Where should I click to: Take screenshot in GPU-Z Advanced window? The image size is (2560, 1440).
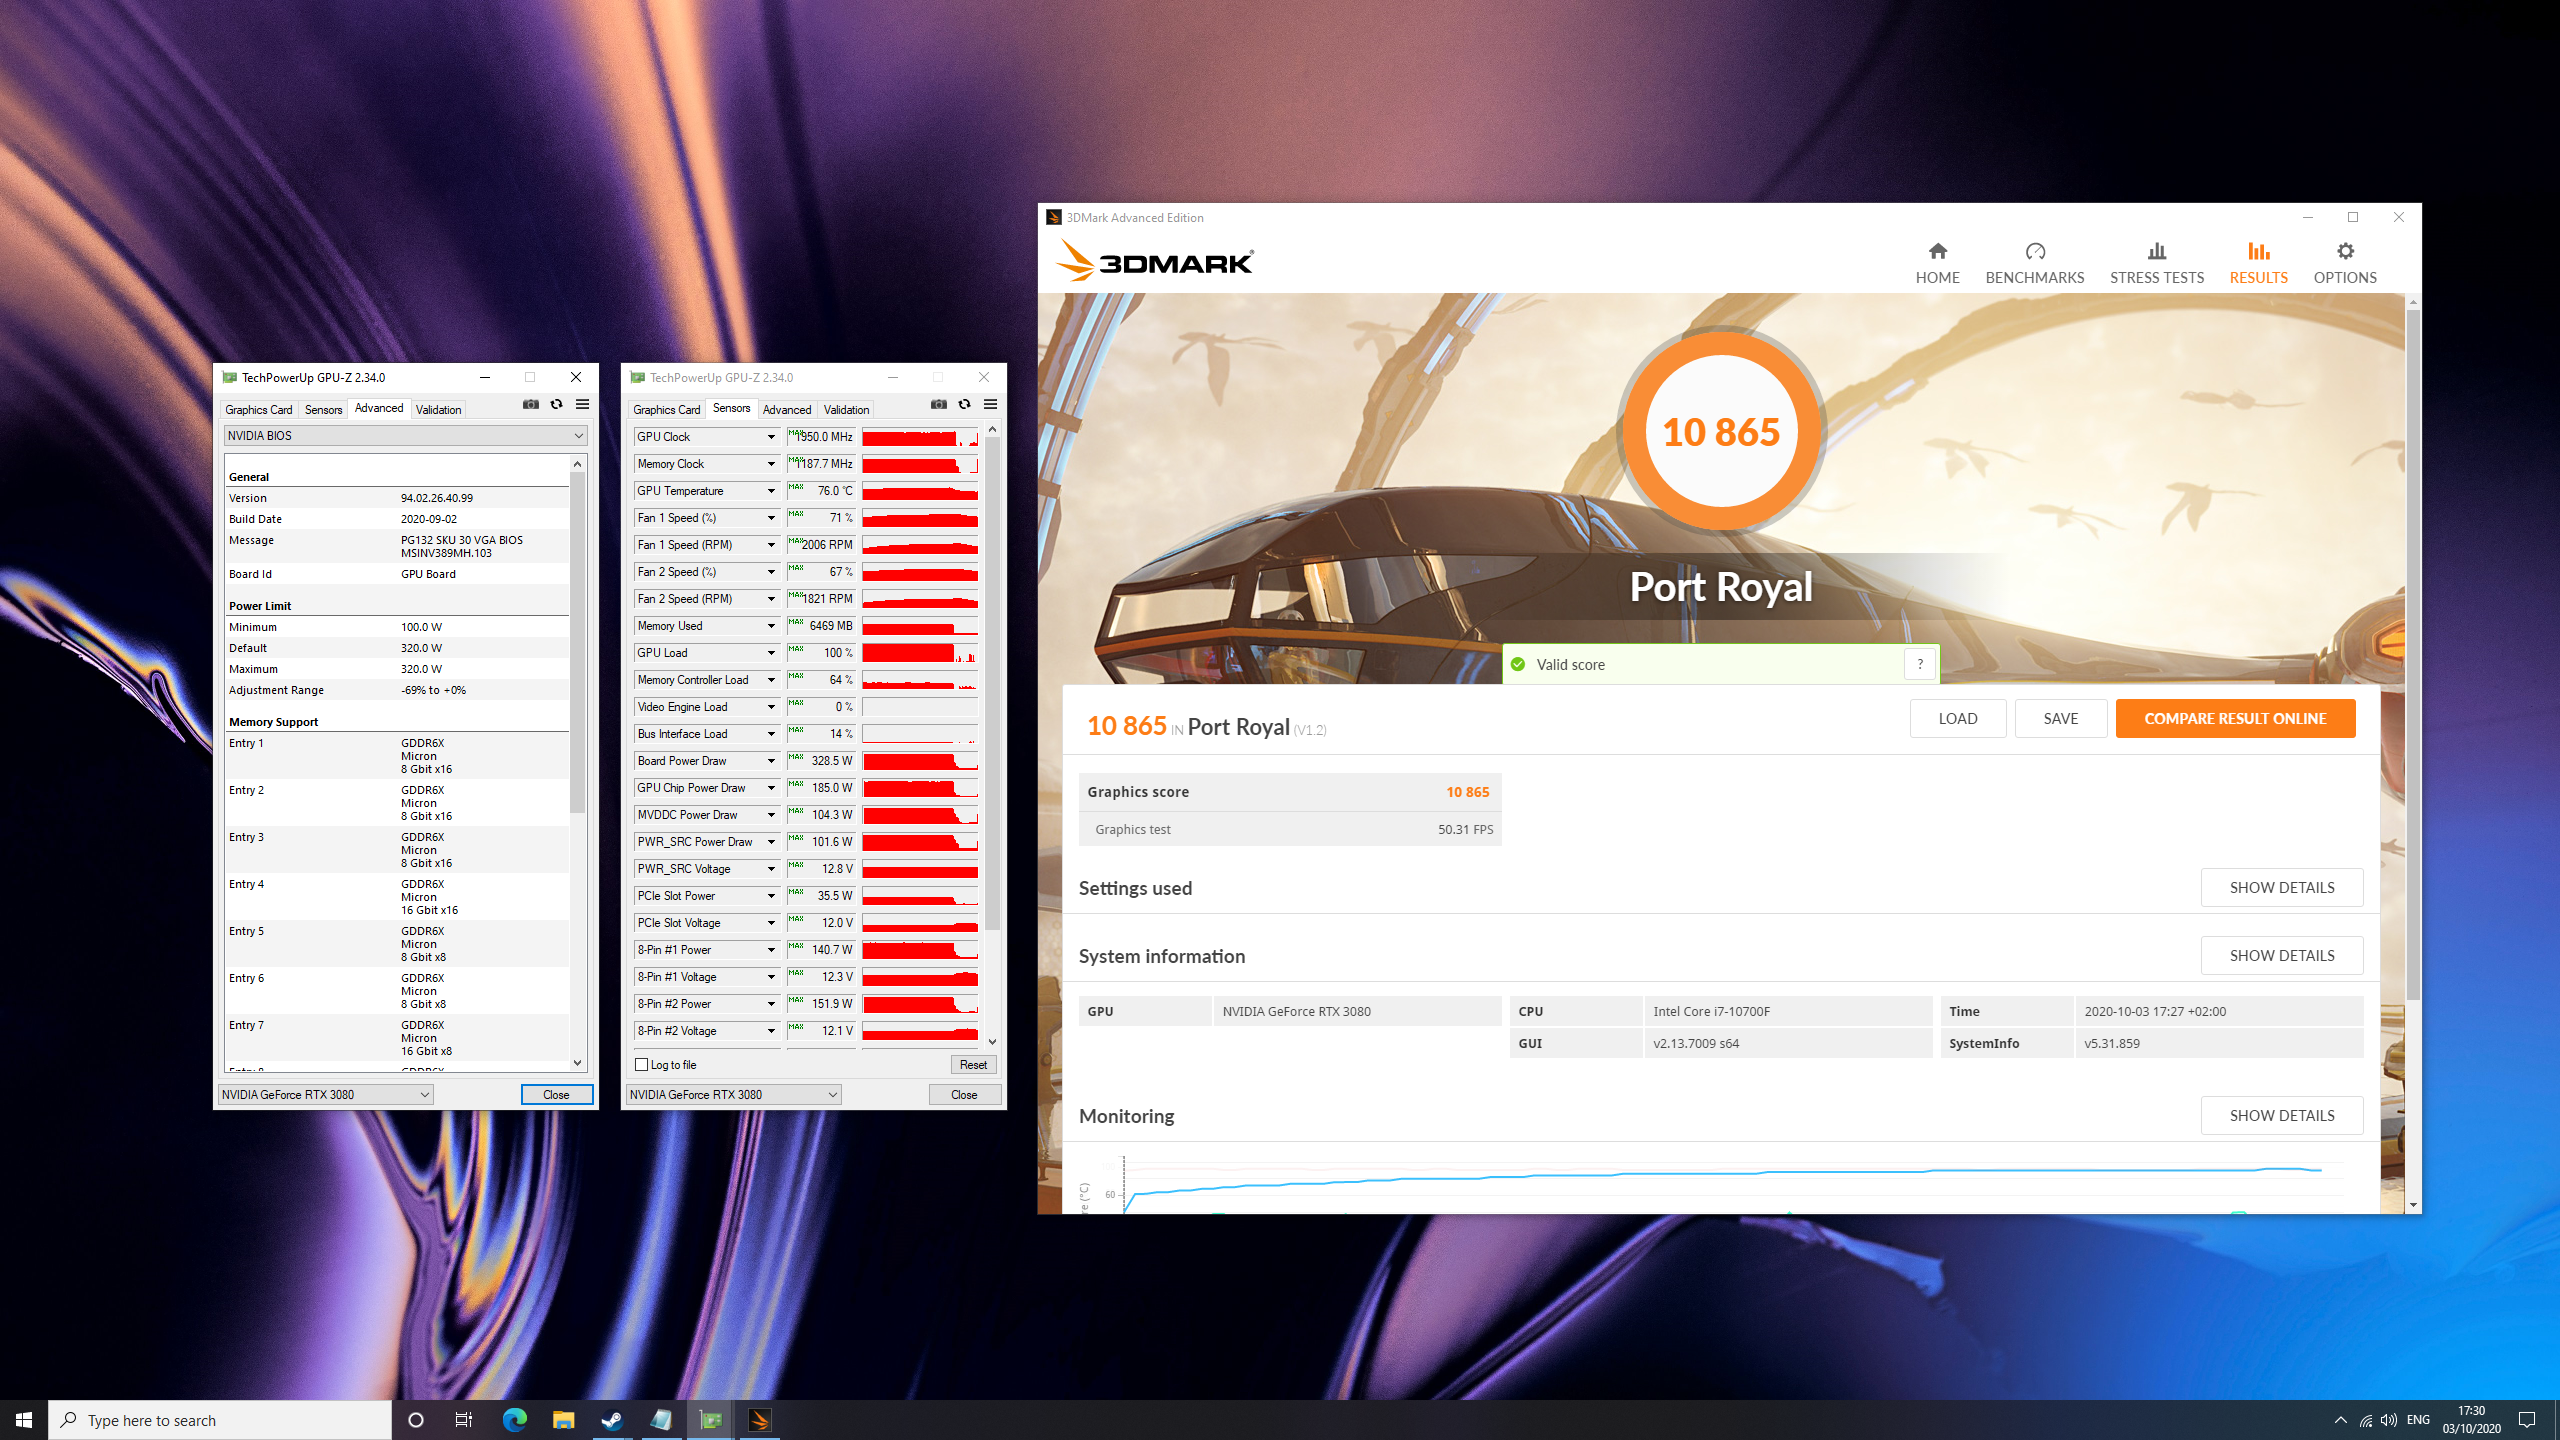(530, 404)
